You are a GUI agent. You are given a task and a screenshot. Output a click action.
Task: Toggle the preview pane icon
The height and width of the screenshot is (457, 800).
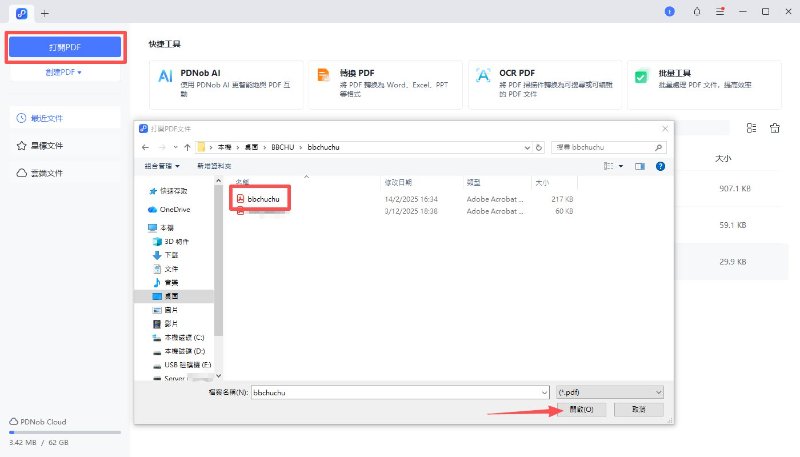pos(640,166)
